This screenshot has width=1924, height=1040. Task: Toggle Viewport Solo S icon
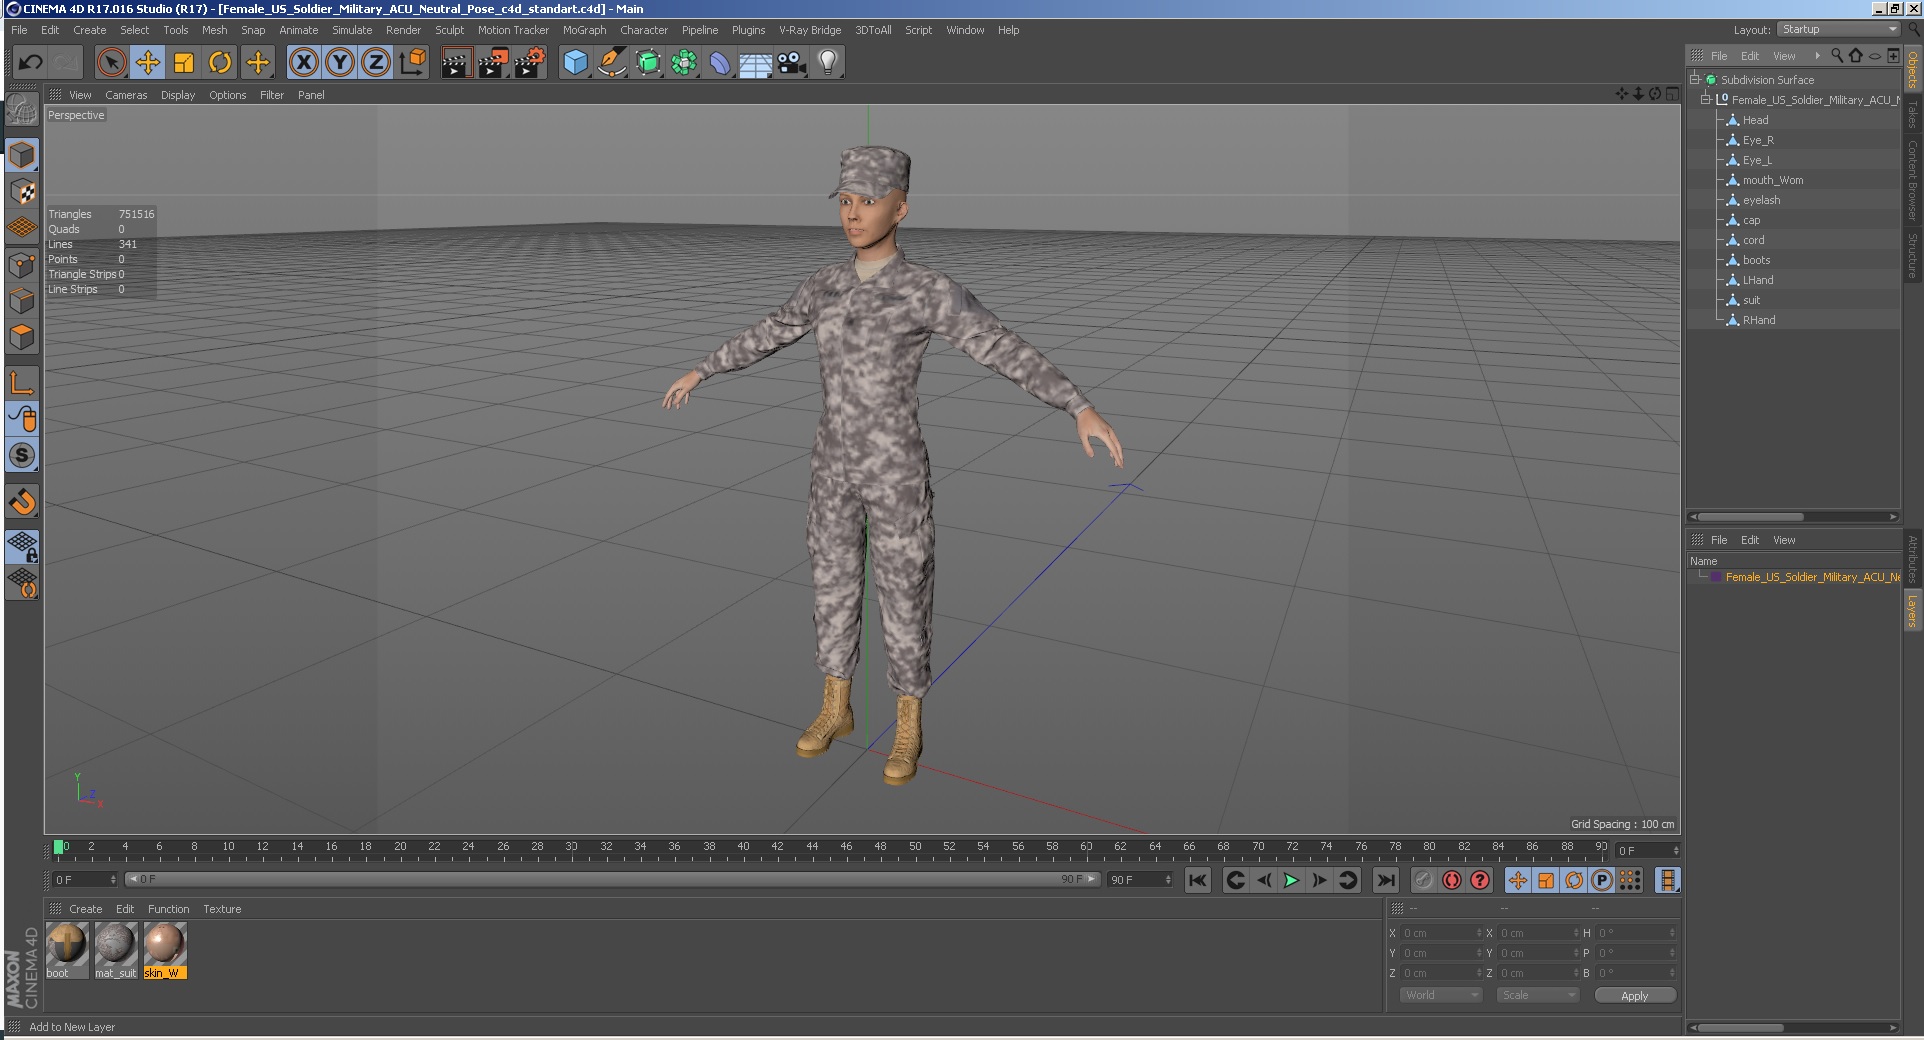coord(22,455)
